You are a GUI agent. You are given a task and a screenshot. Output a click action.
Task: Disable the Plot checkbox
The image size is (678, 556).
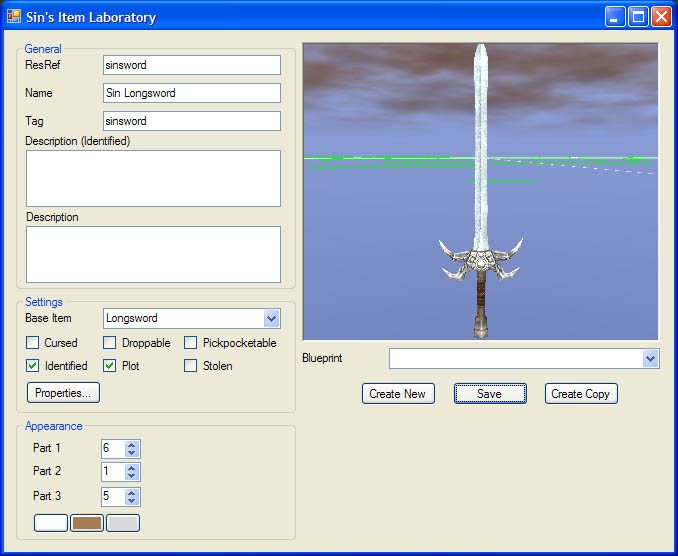[x=110, y=366]
